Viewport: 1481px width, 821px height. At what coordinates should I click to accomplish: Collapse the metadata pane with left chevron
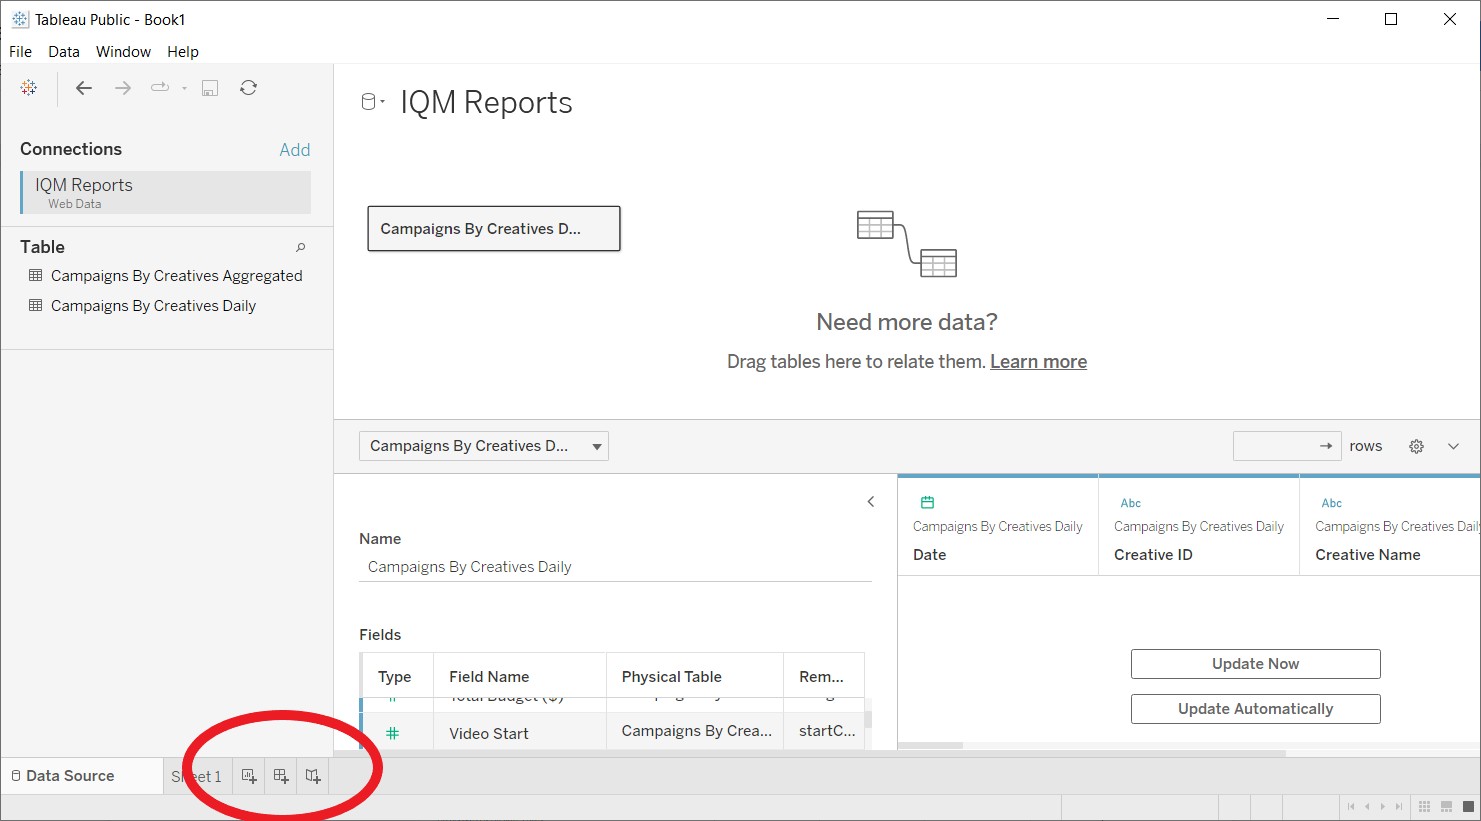pyautogui.click(x=870, y=502)
